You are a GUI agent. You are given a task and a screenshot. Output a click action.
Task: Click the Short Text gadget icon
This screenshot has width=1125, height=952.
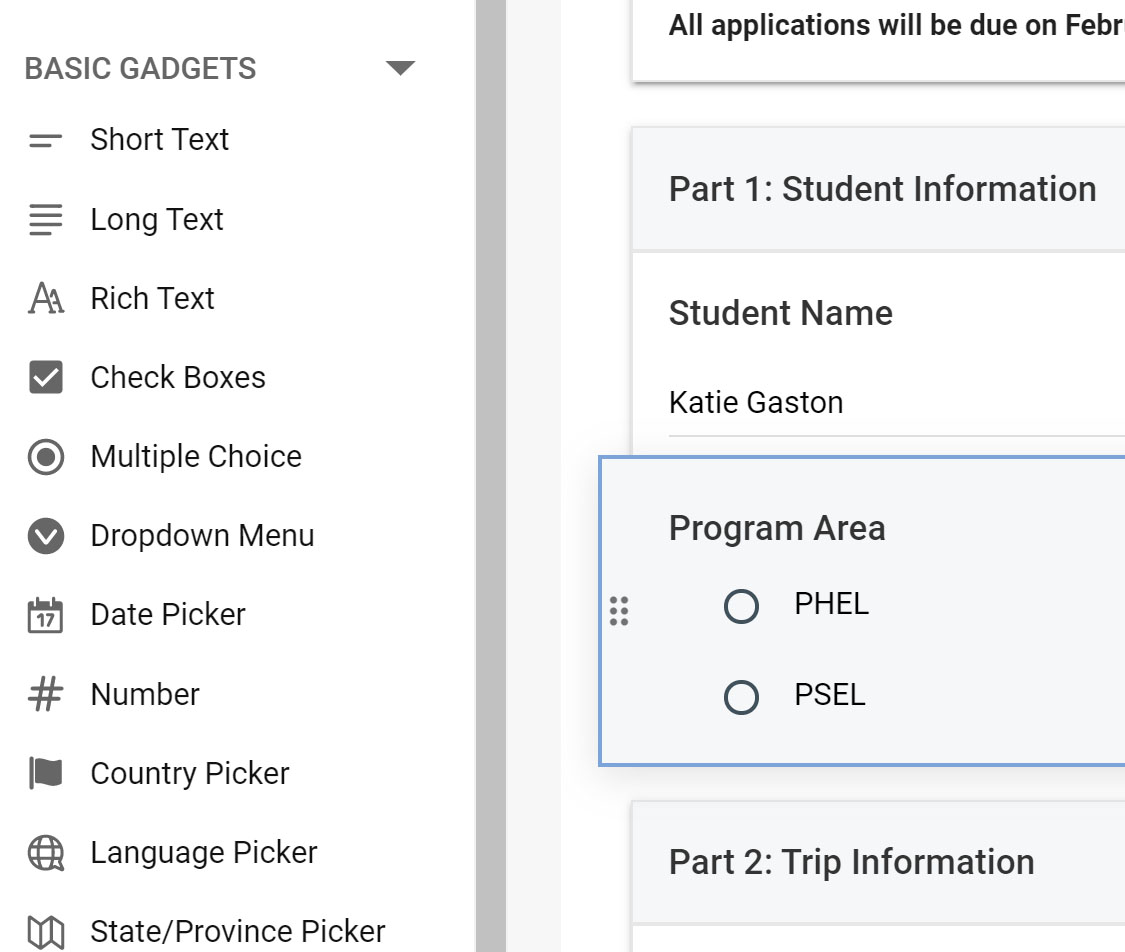click(46, 140)
